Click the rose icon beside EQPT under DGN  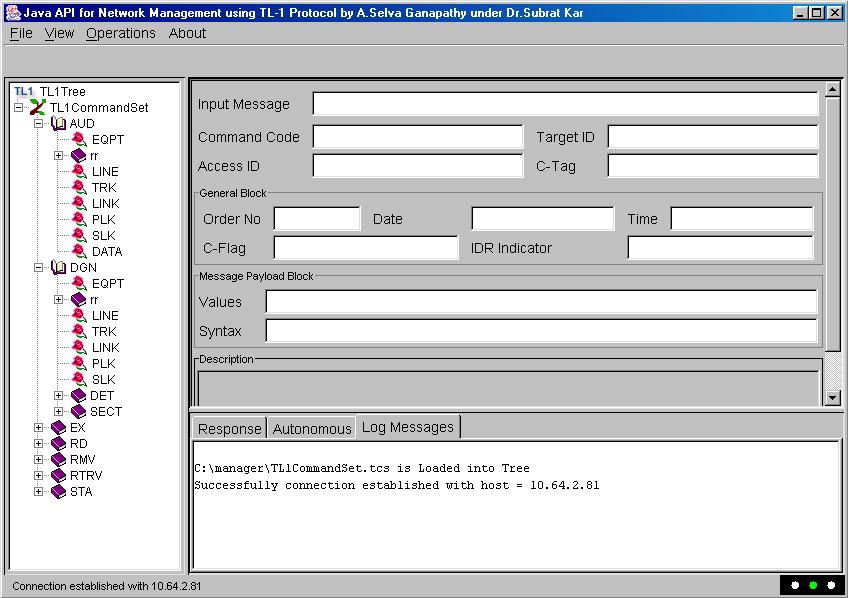click(79, 283)
